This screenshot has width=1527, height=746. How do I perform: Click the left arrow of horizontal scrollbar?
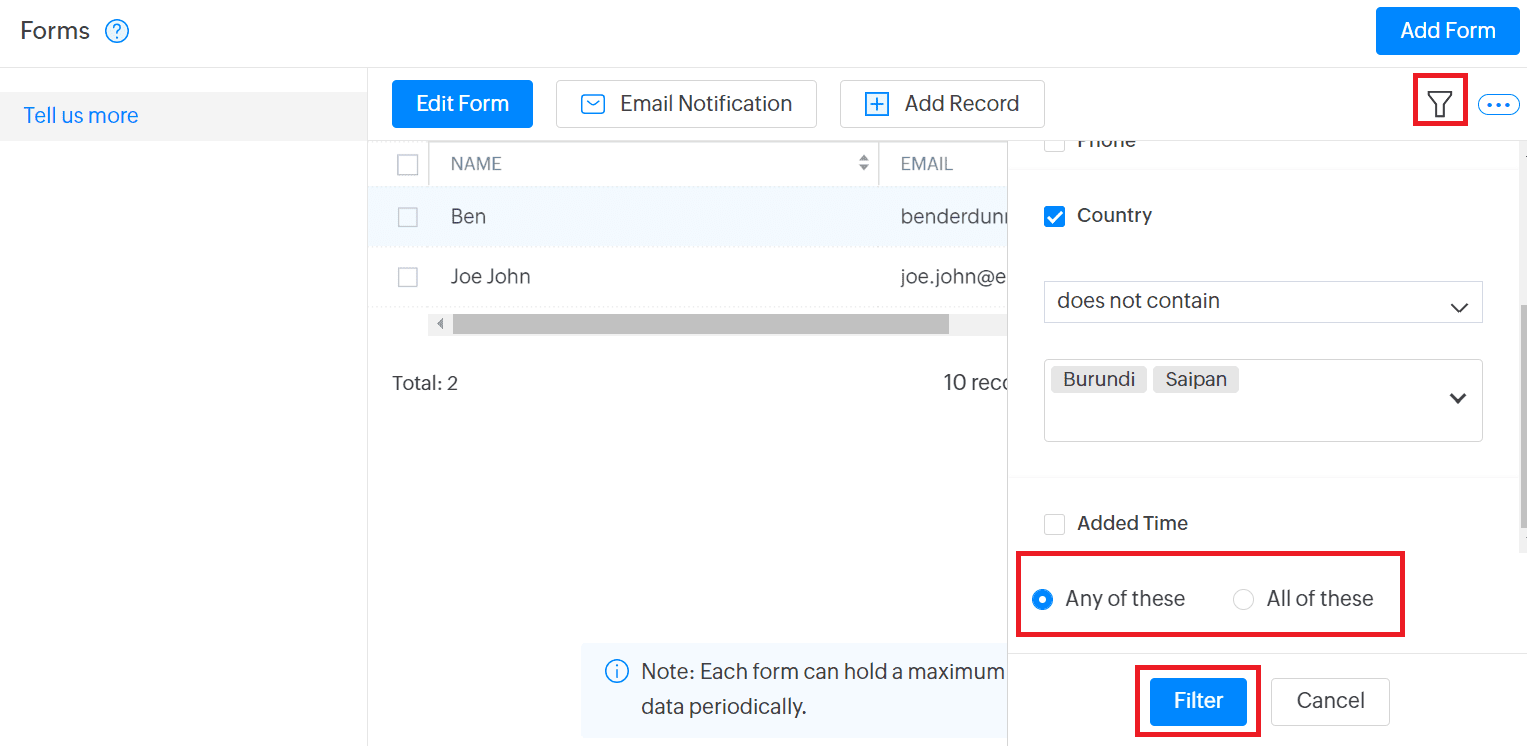(x=440, y=324)
